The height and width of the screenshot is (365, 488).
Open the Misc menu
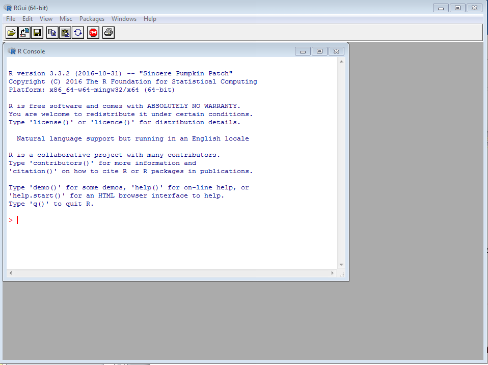point(66,19)
